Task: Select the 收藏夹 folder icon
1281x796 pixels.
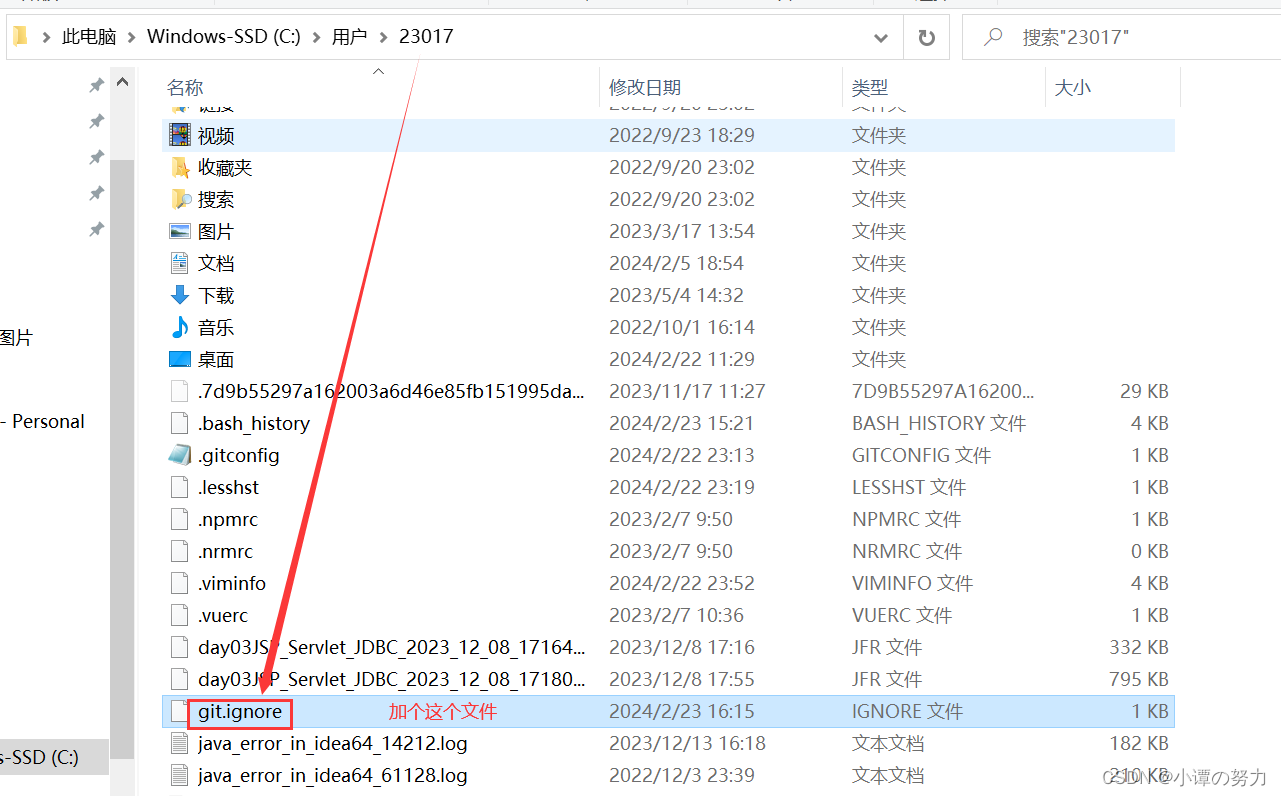Action: coord(180,167)
